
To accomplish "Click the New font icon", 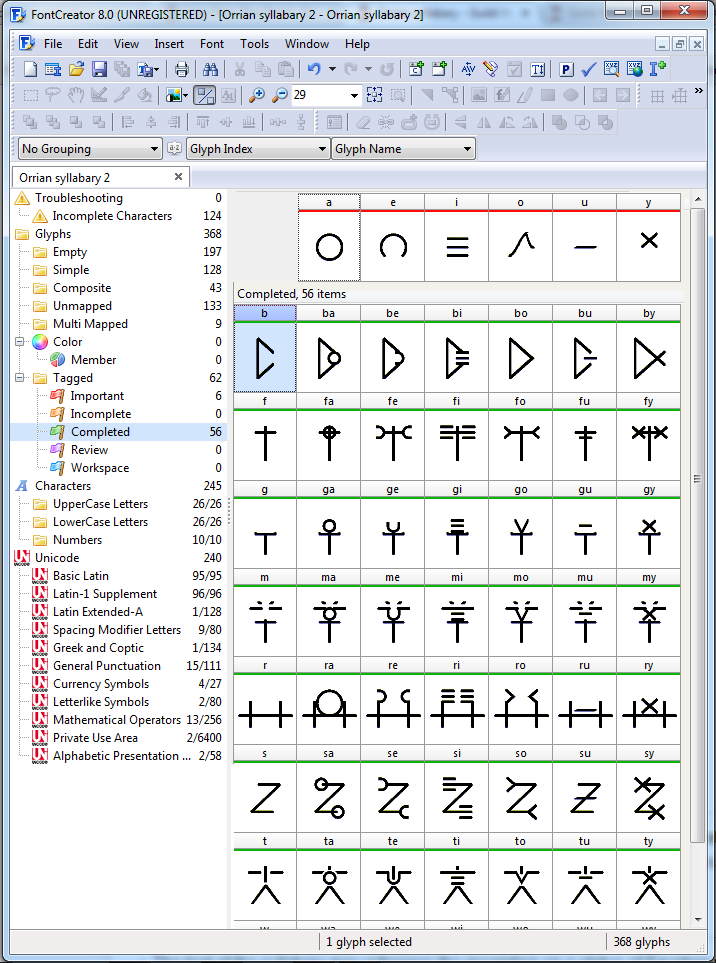I will (30, 69).
